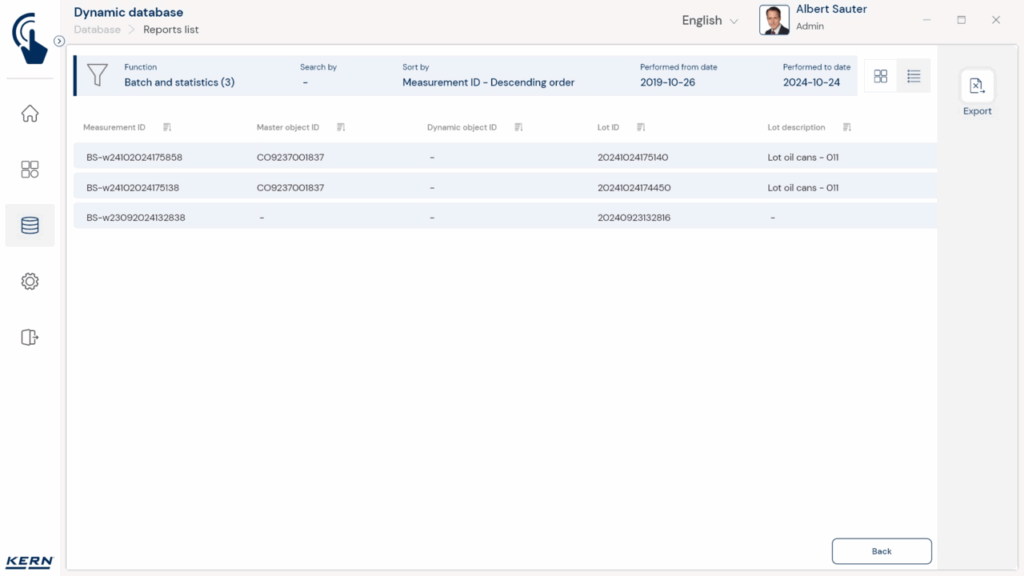
Task: Click the logout door icon in sidebar
Action: 30,338
